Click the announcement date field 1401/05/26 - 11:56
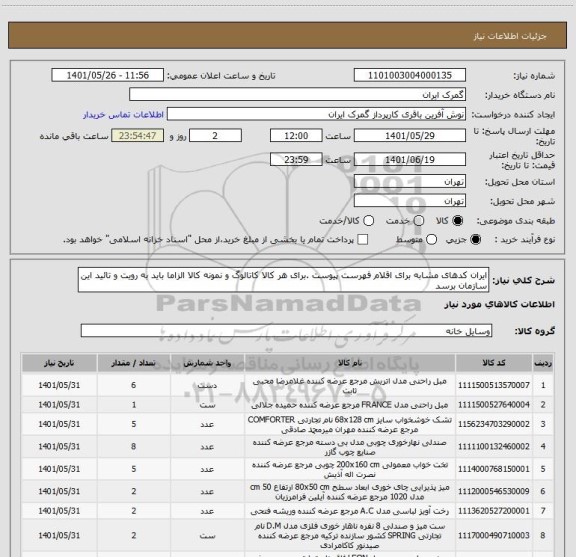576x557 pixels. click(x=108, y=75)
